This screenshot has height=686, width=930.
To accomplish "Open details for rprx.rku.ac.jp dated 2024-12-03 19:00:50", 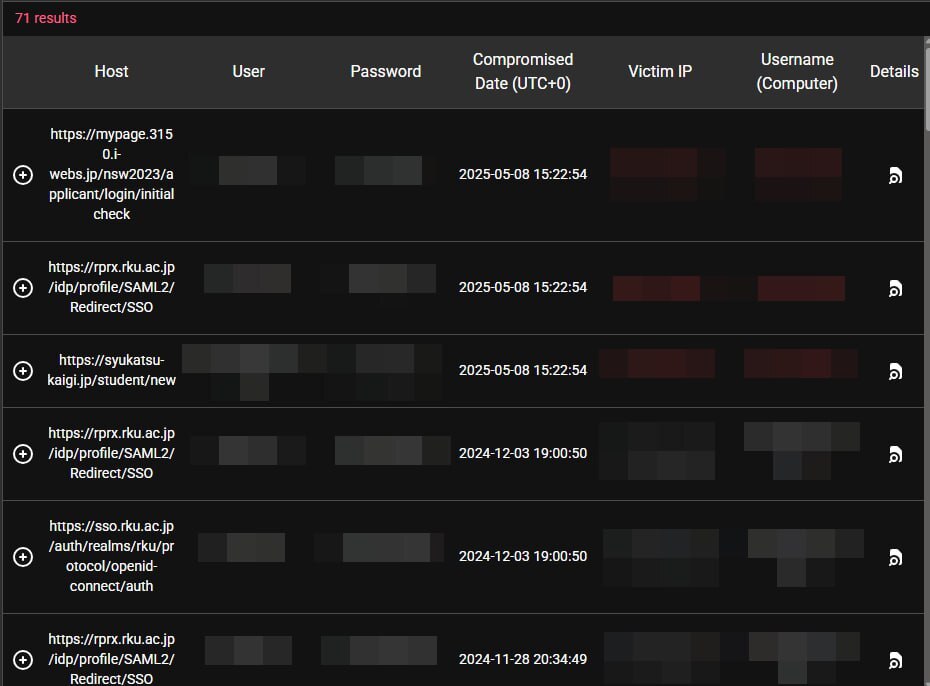I will coord(895,455).
